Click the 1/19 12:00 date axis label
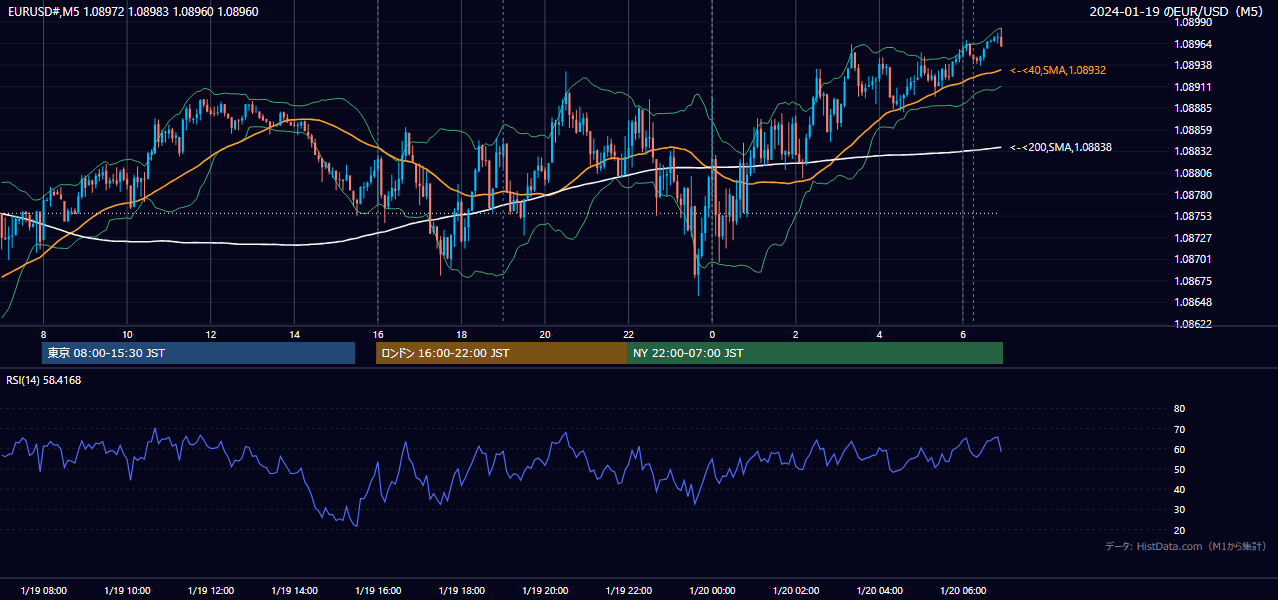 click(210, 590)
